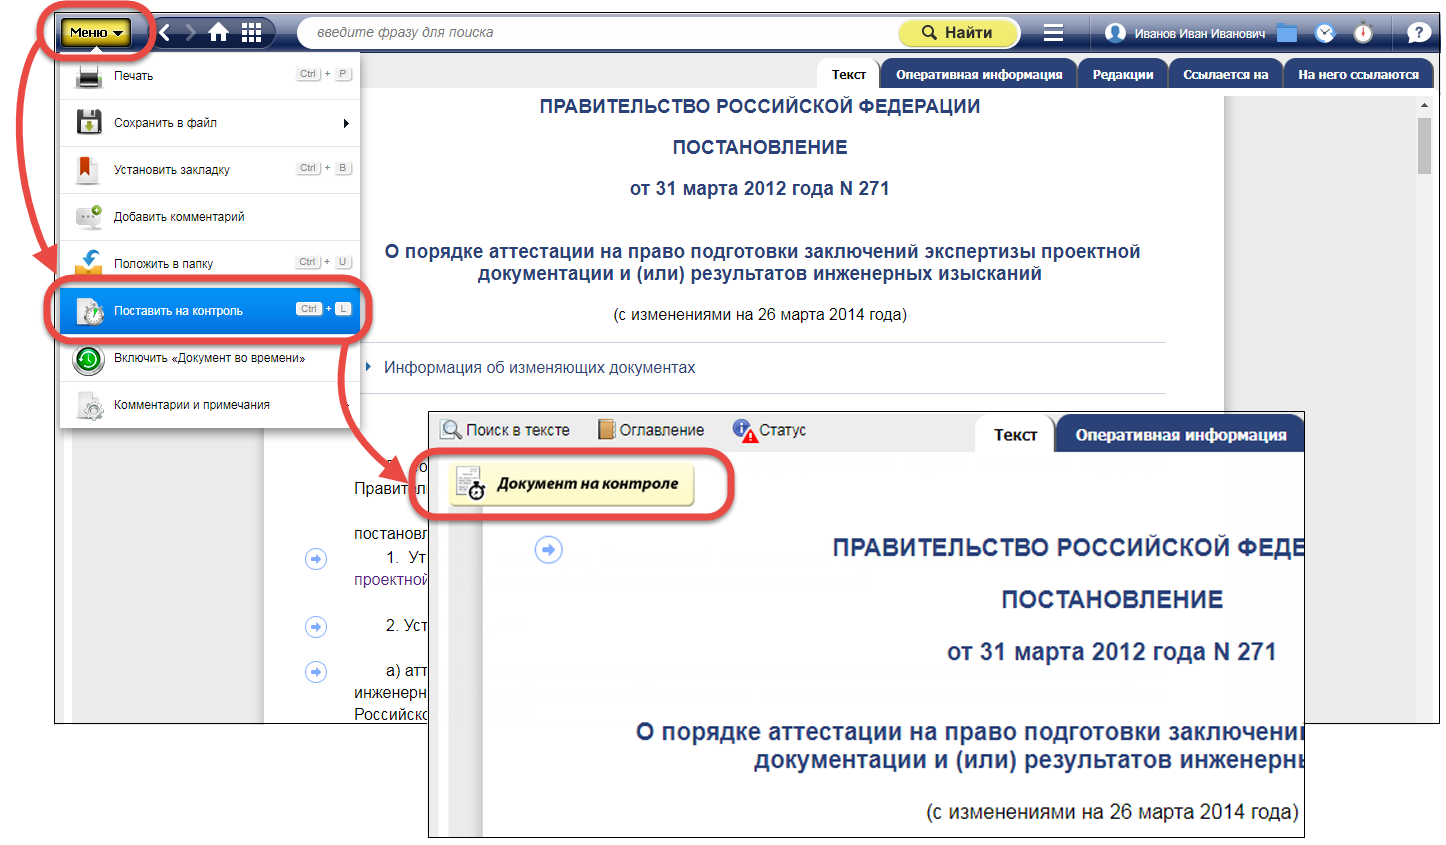Open the home page icon
The height and width of the screenshot is (845, 1446).
click(x=218, y=33)
